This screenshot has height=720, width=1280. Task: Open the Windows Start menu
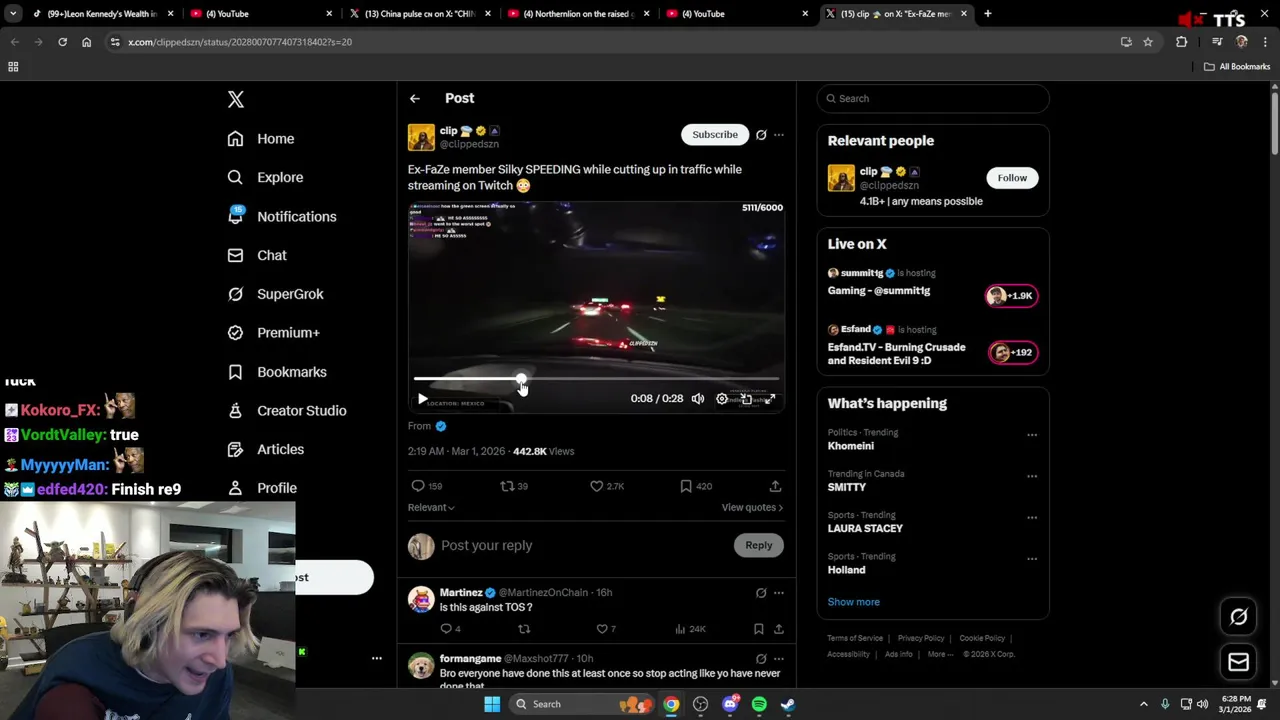point(492,704)
